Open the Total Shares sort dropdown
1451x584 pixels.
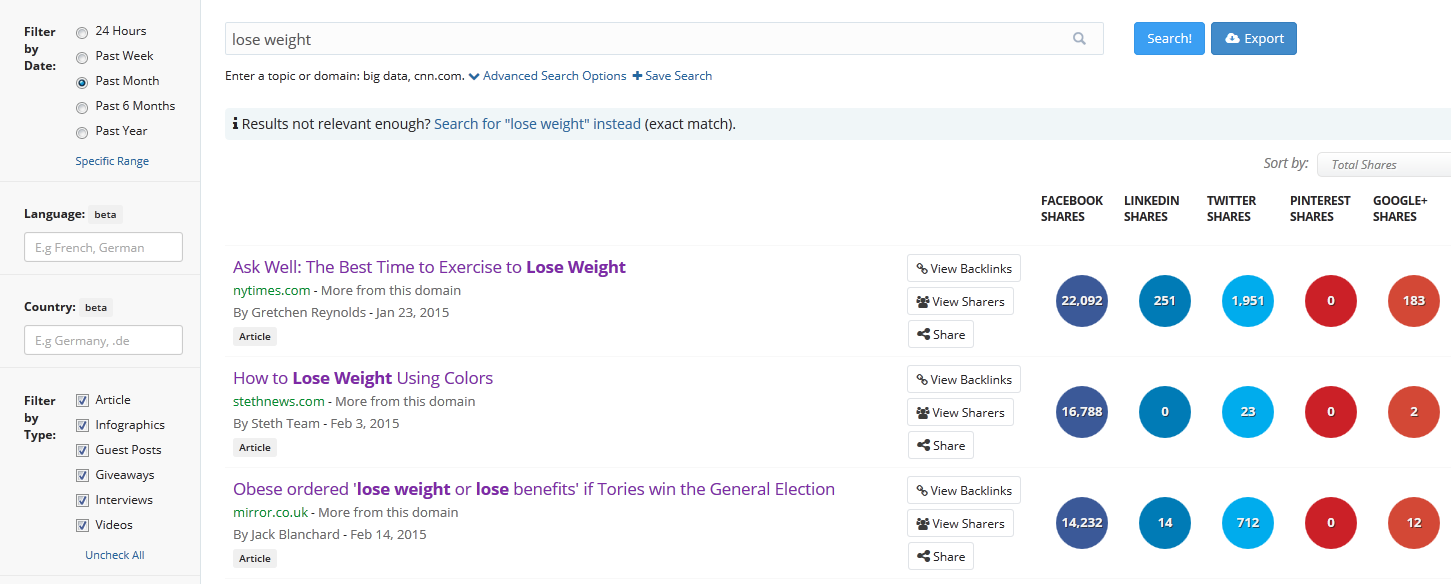point(1383,165)
